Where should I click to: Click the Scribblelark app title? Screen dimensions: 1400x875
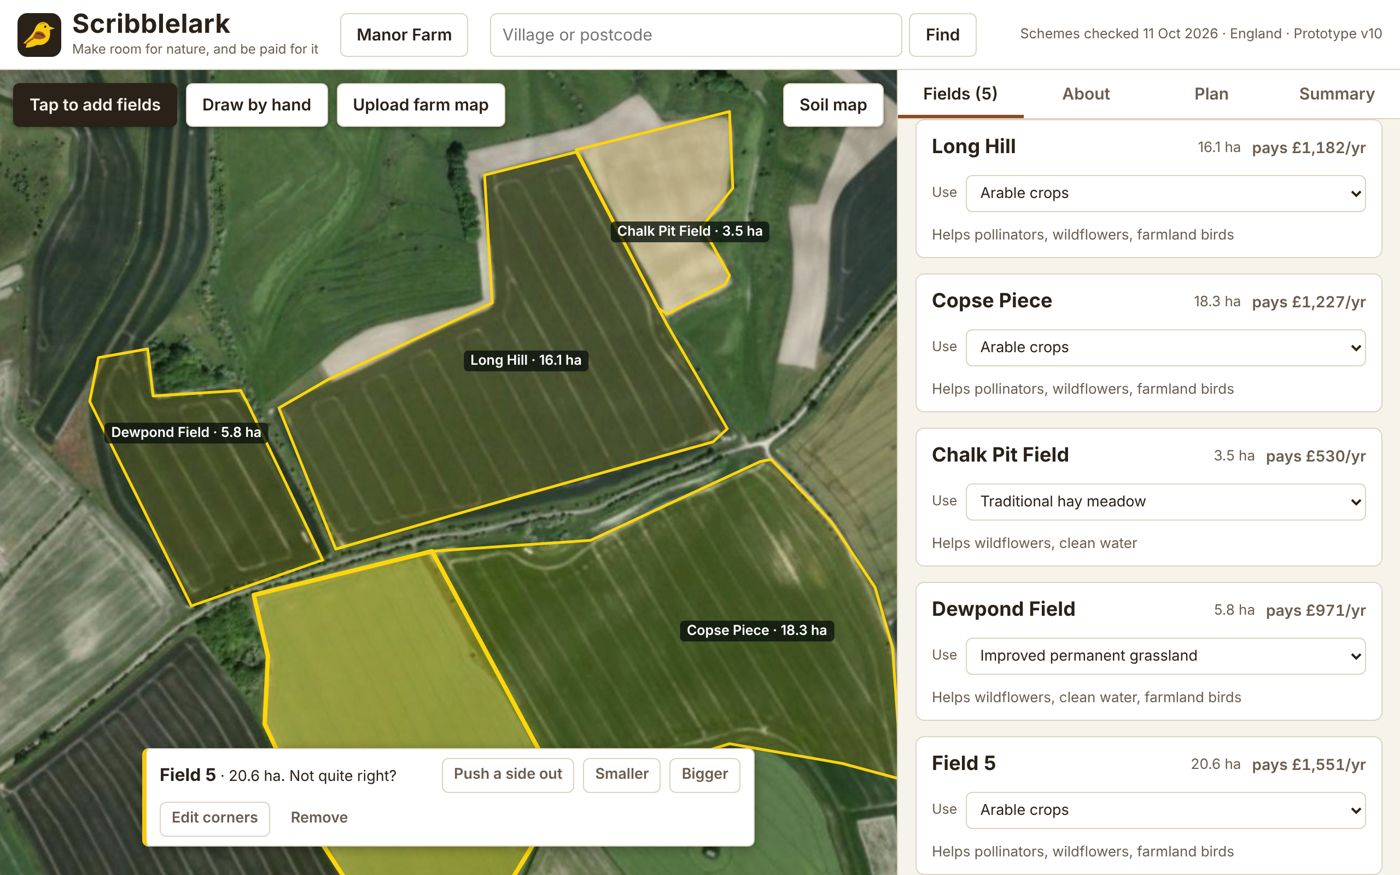151,24
